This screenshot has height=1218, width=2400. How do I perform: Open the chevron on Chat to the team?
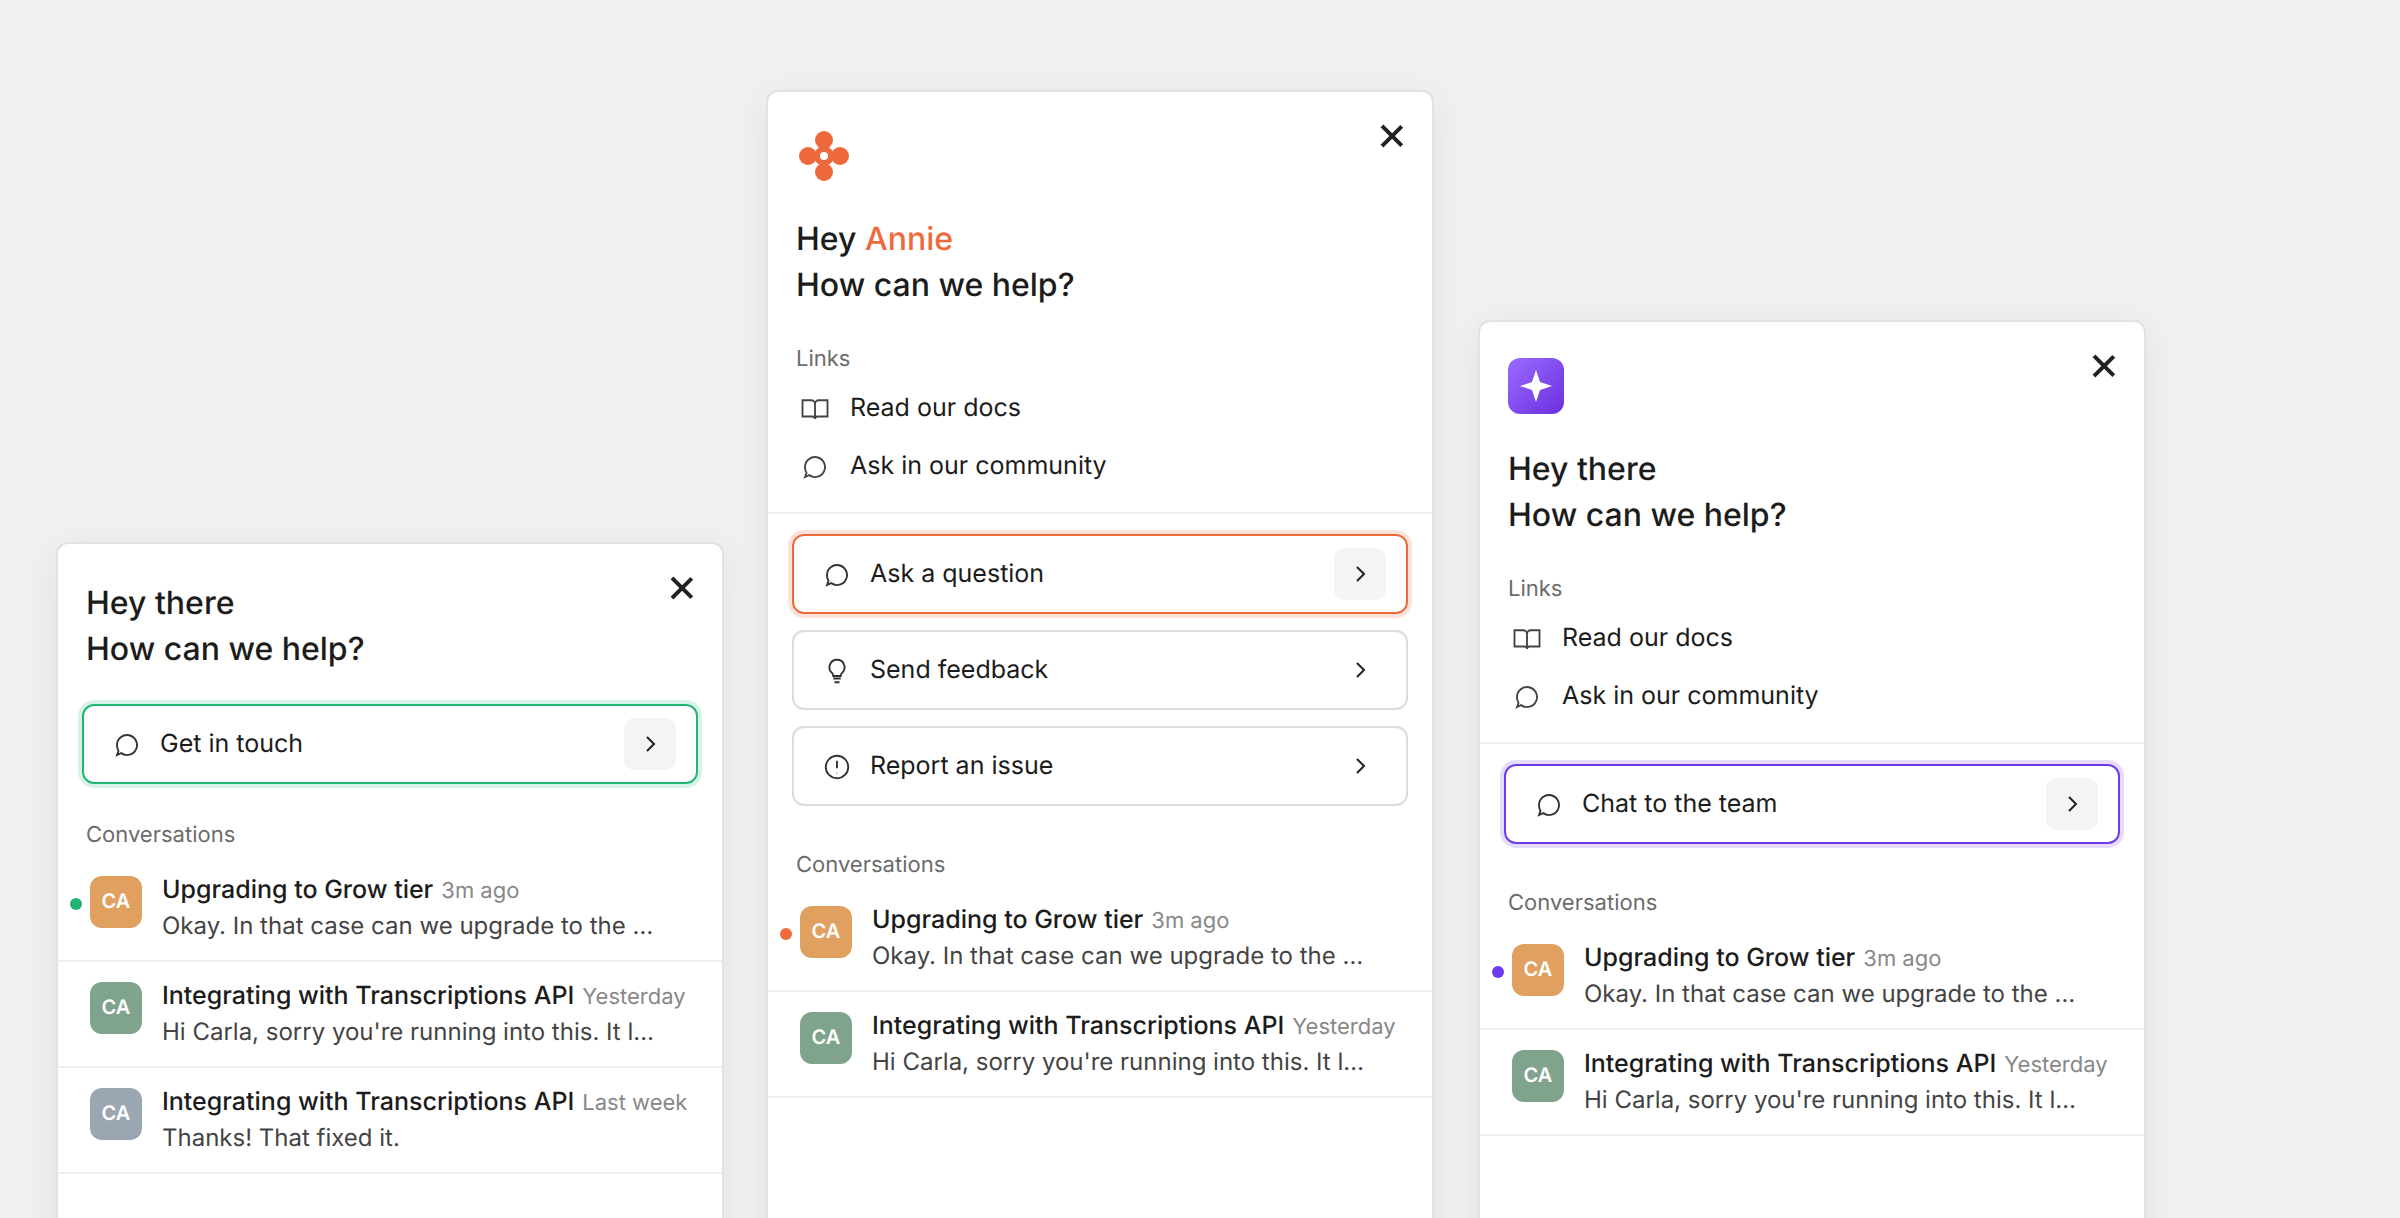click(2072, 804)
